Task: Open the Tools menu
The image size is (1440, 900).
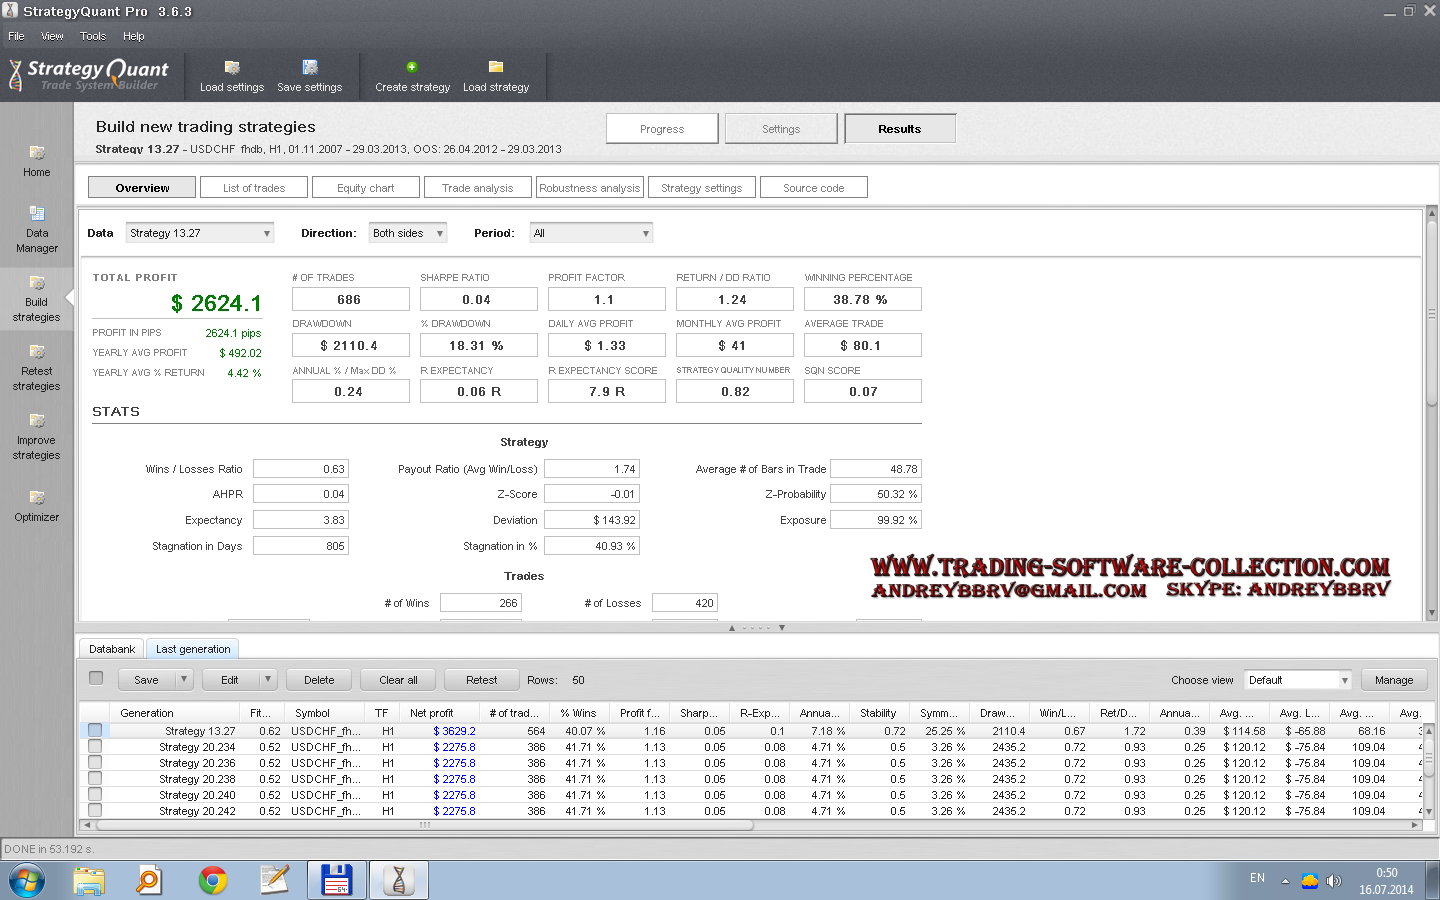Action: (93, 36)
